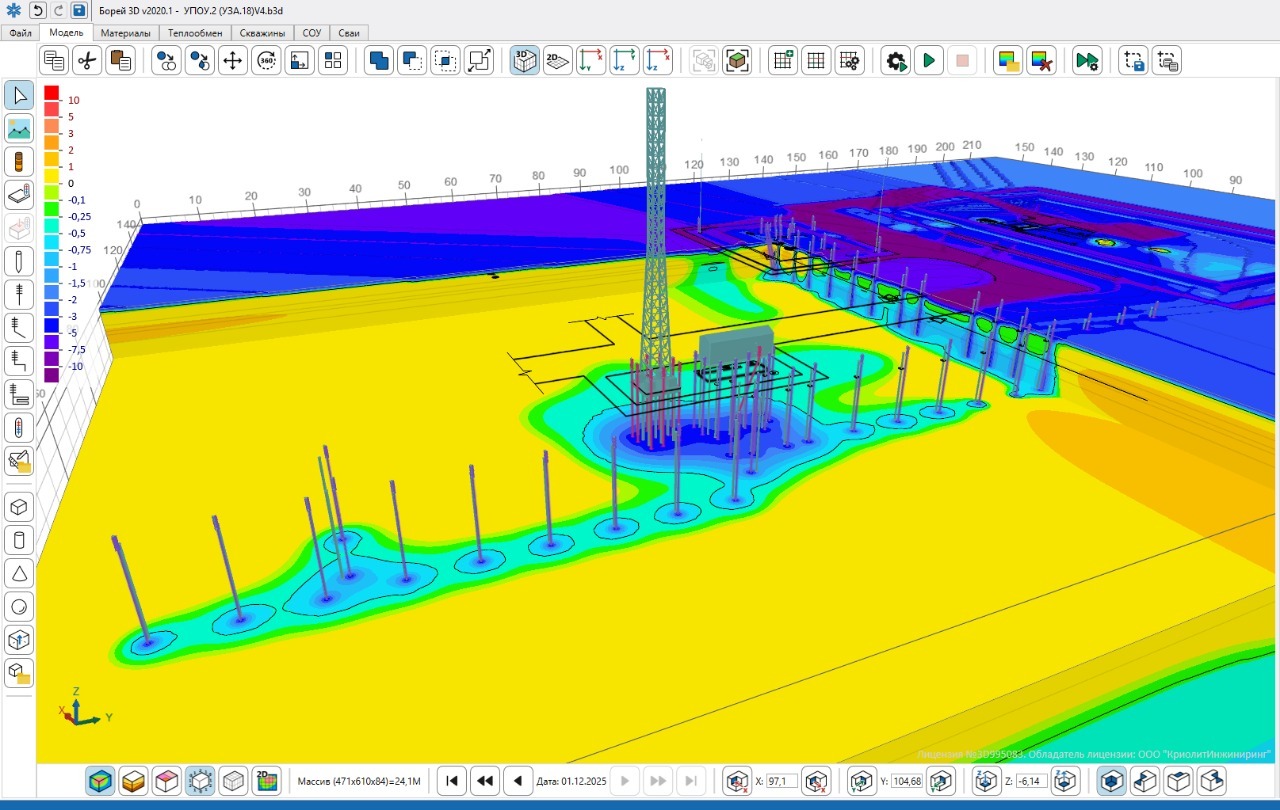Add a cylinder primitive from sidebar

click(x=19, y=540)
